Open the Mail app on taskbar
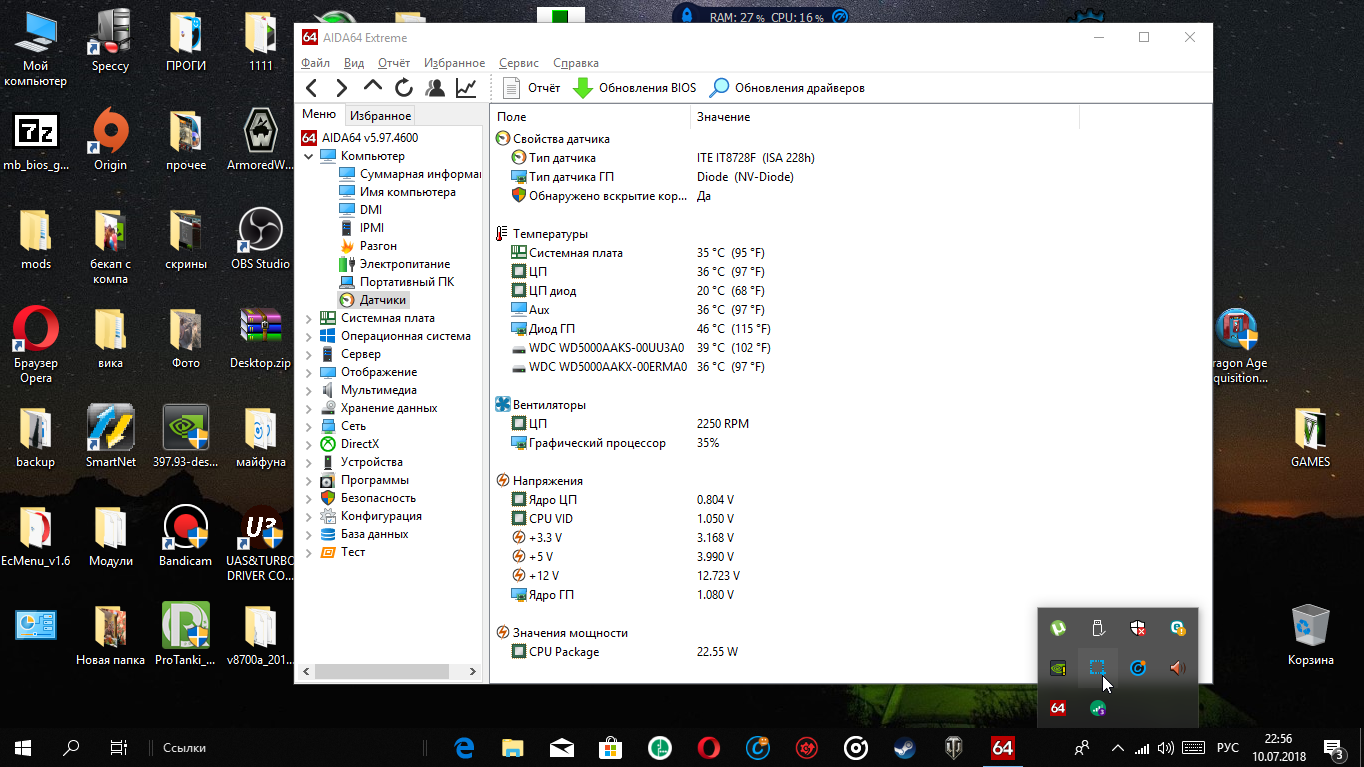The width and height of the screenshot is (1364, 767). coord(562,747)
